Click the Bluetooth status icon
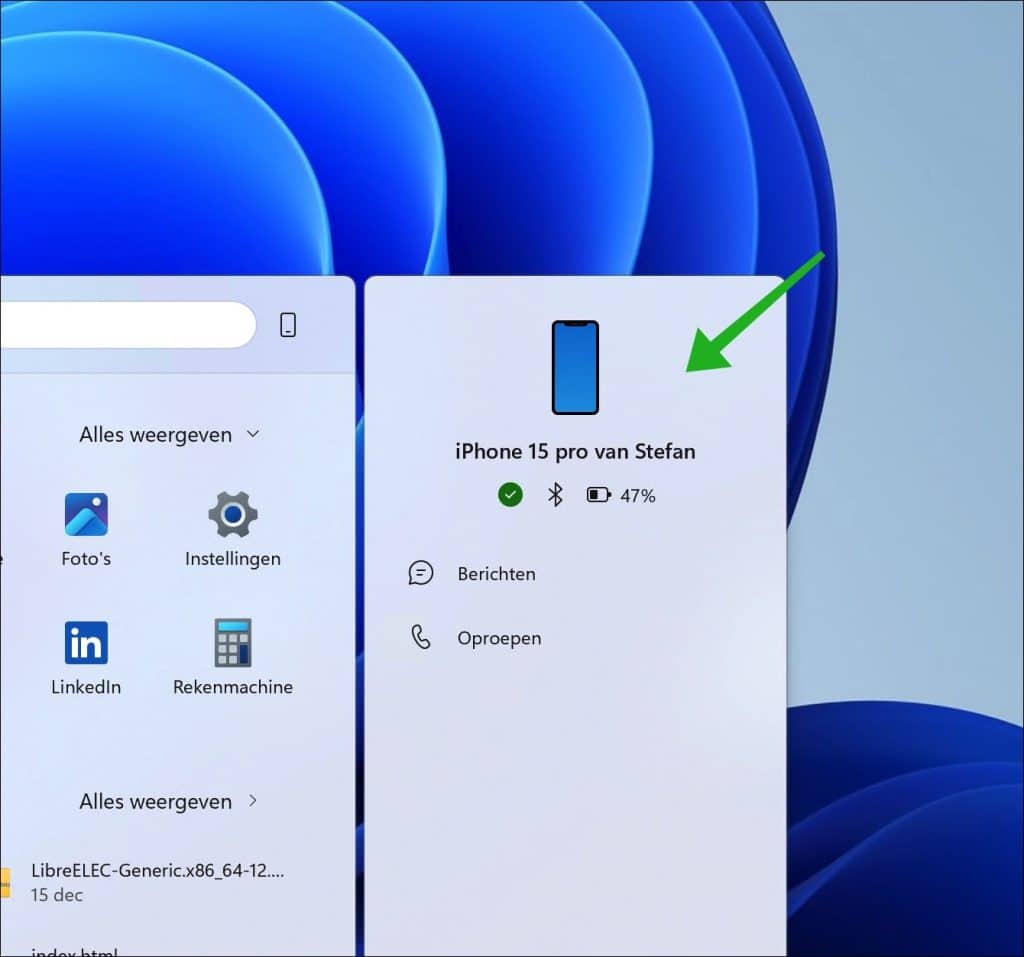 click(x=554, y=494)
